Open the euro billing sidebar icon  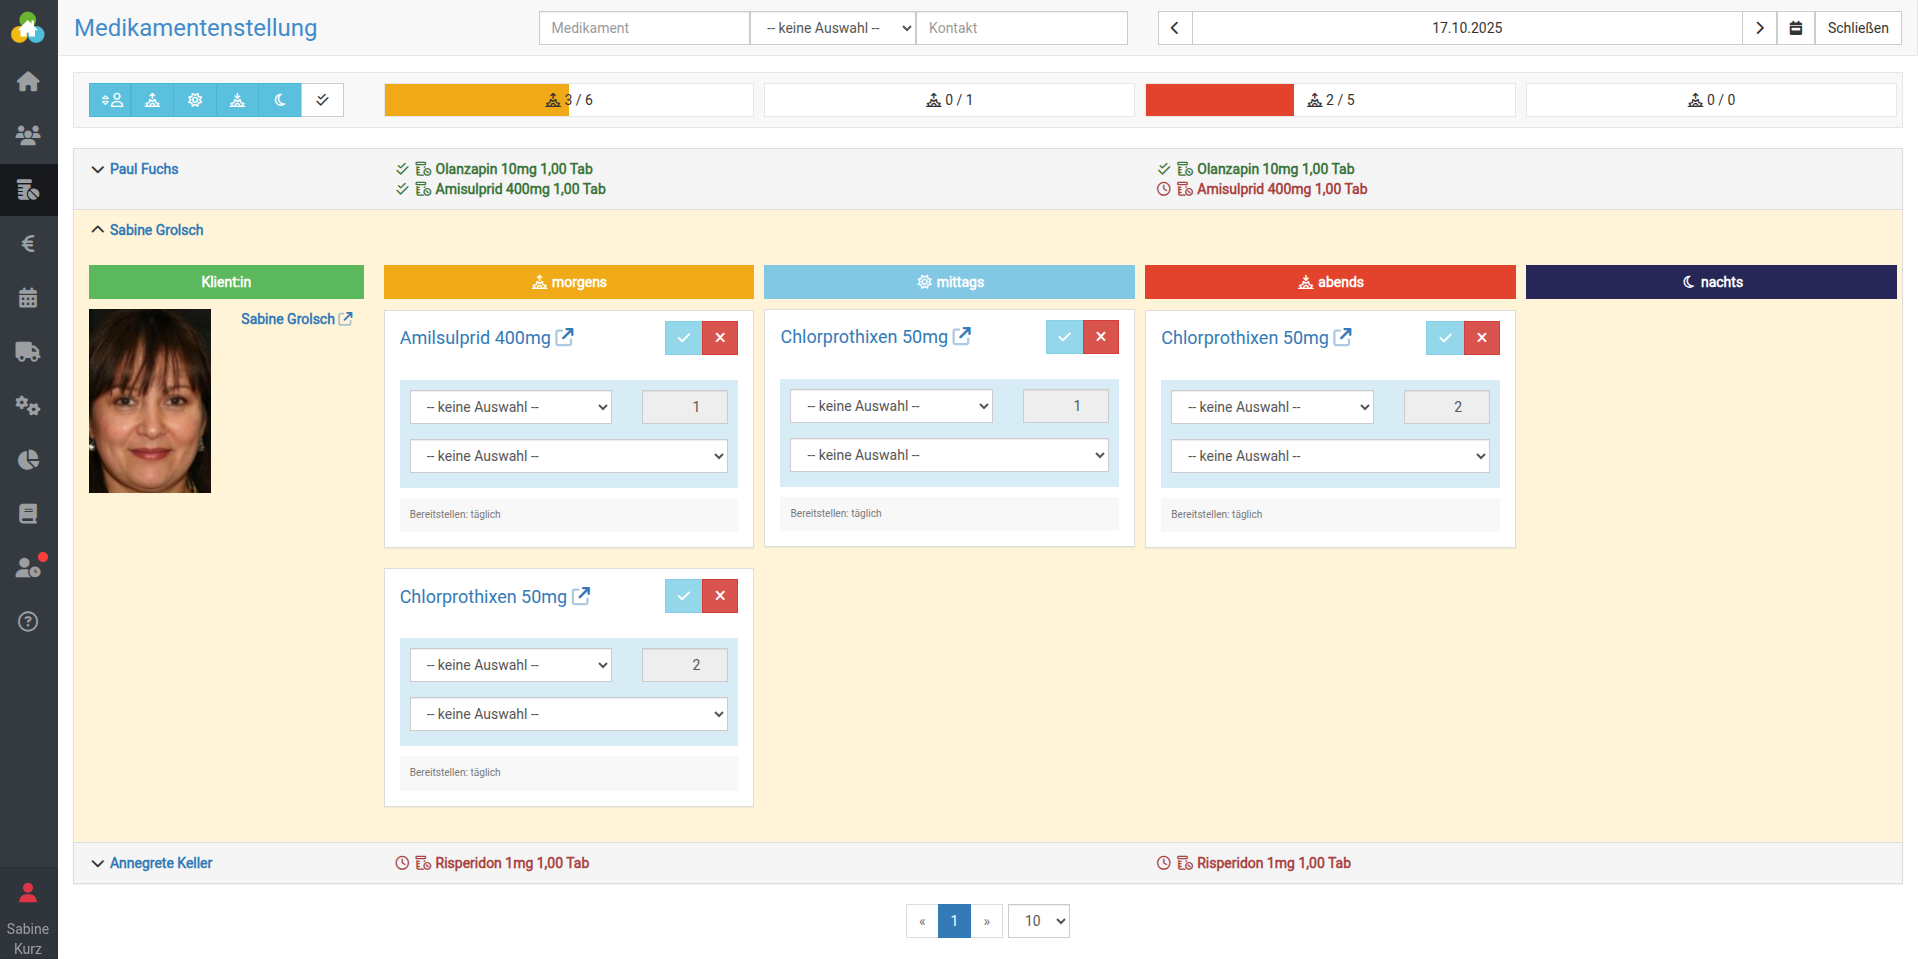point(28,244)
